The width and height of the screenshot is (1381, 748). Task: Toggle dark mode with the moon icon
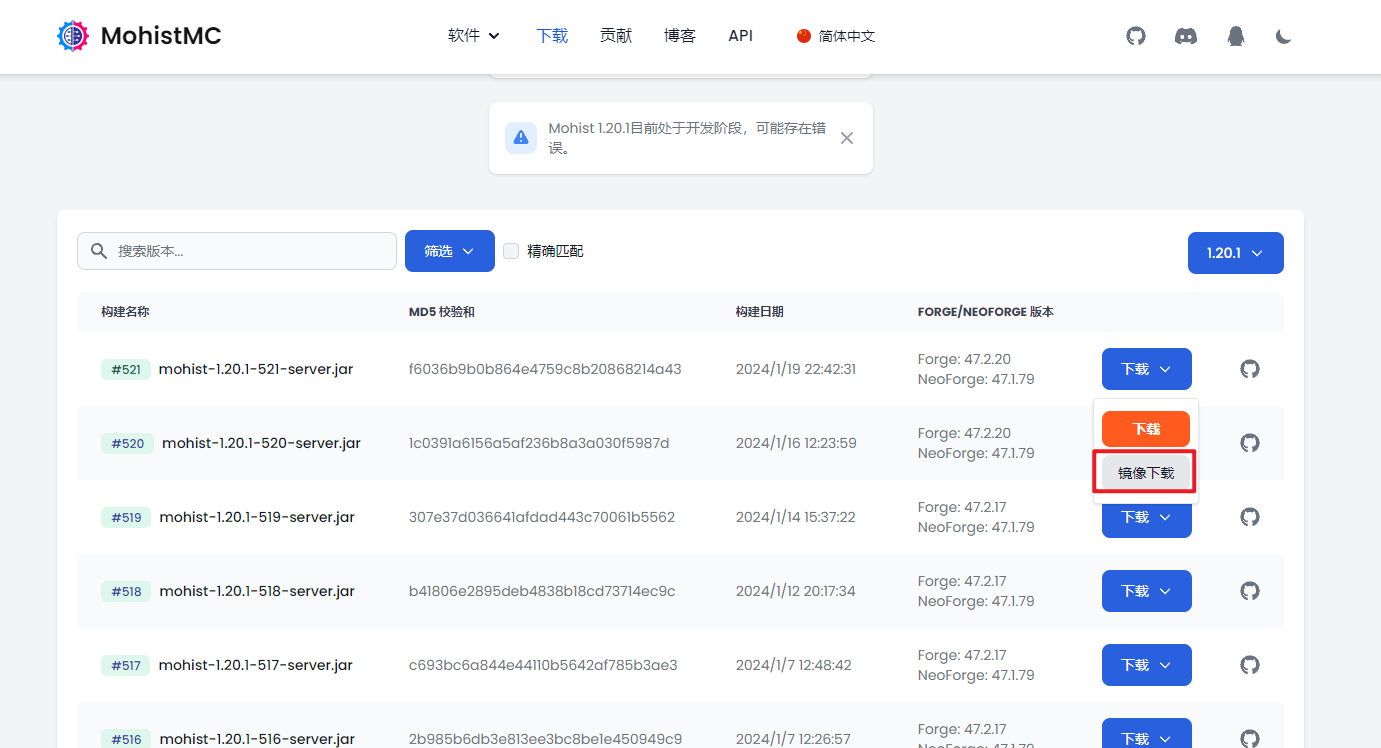(1284, 36)
